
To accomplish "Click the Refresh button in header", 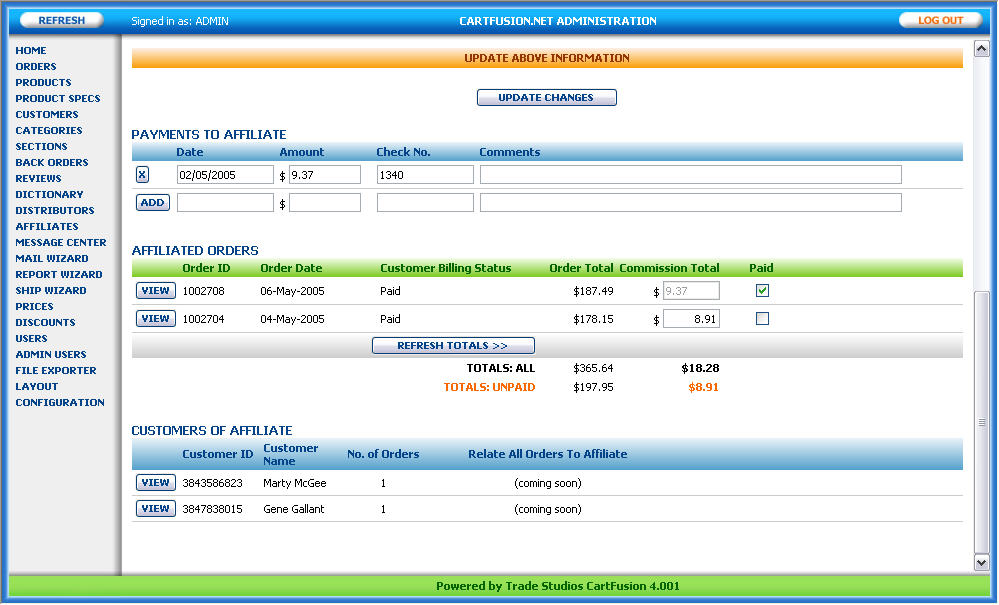I will click(x=61, y=20).
